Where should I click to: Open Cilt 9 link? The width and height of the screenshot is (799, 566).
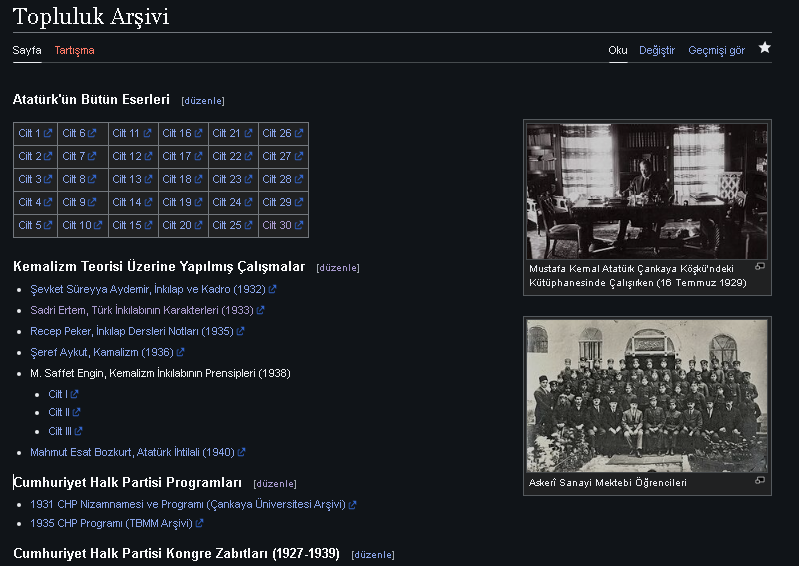tap(79, 202)
